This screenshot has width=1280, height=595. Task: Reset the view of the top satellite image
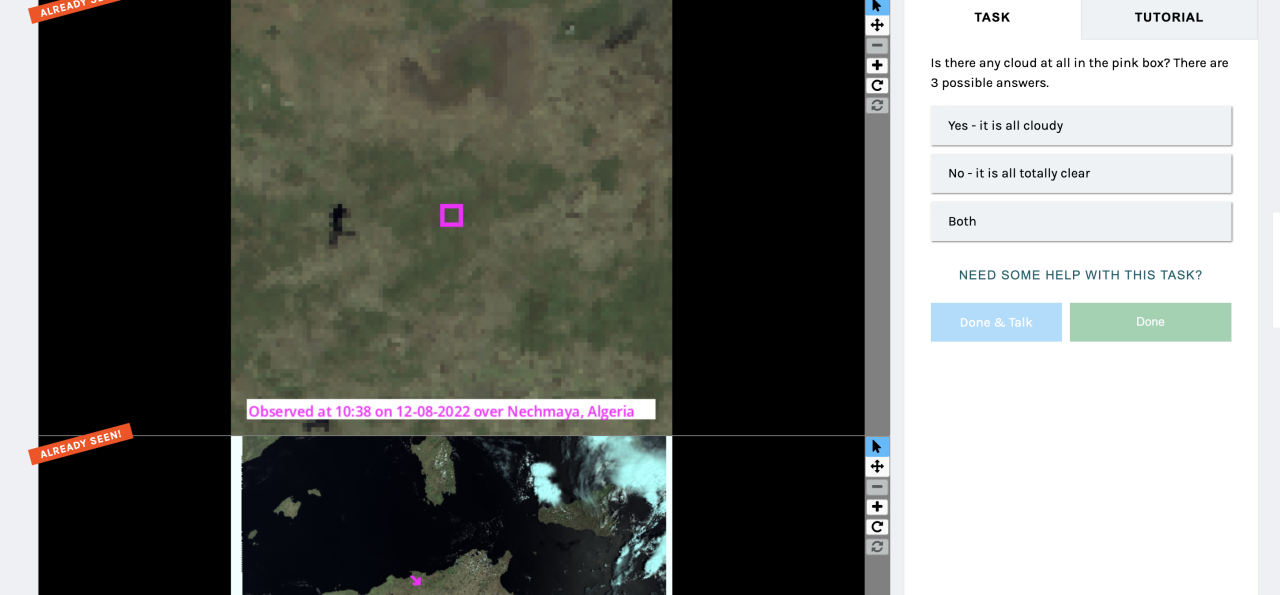(877, 105)
